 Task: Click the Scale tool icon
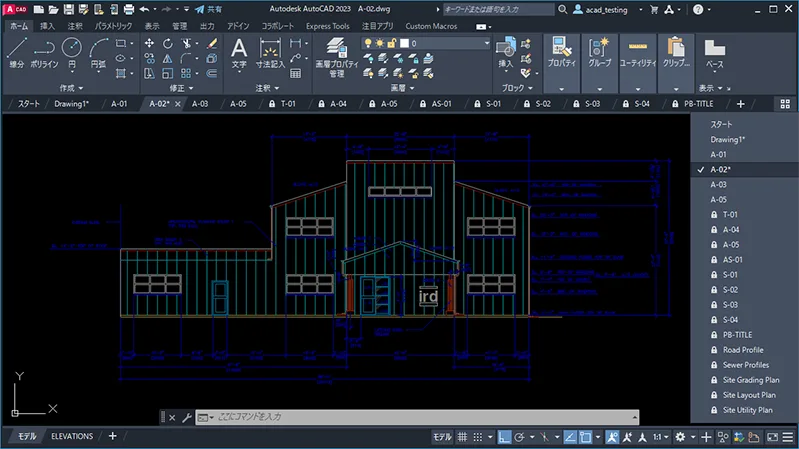pyautogui.click(x=168, y=74)
